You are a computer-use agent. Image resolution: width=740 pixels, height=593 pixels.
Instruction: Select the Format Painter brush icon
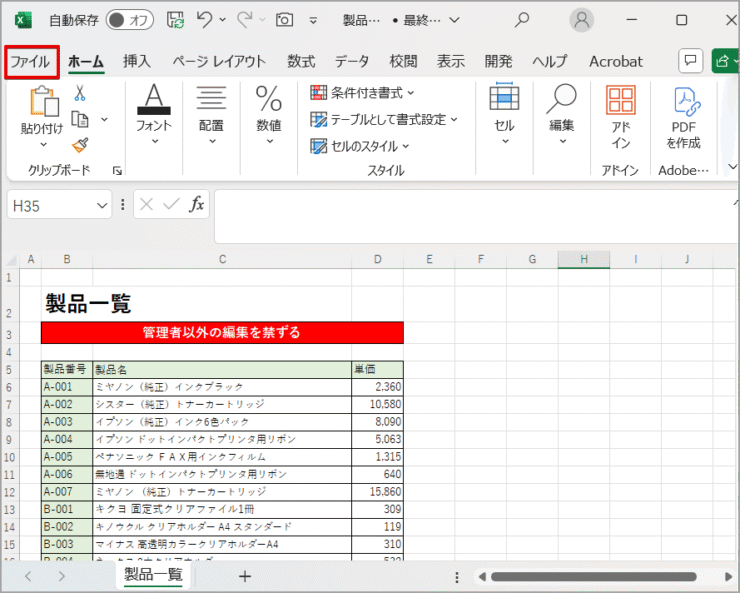(80, 145)
